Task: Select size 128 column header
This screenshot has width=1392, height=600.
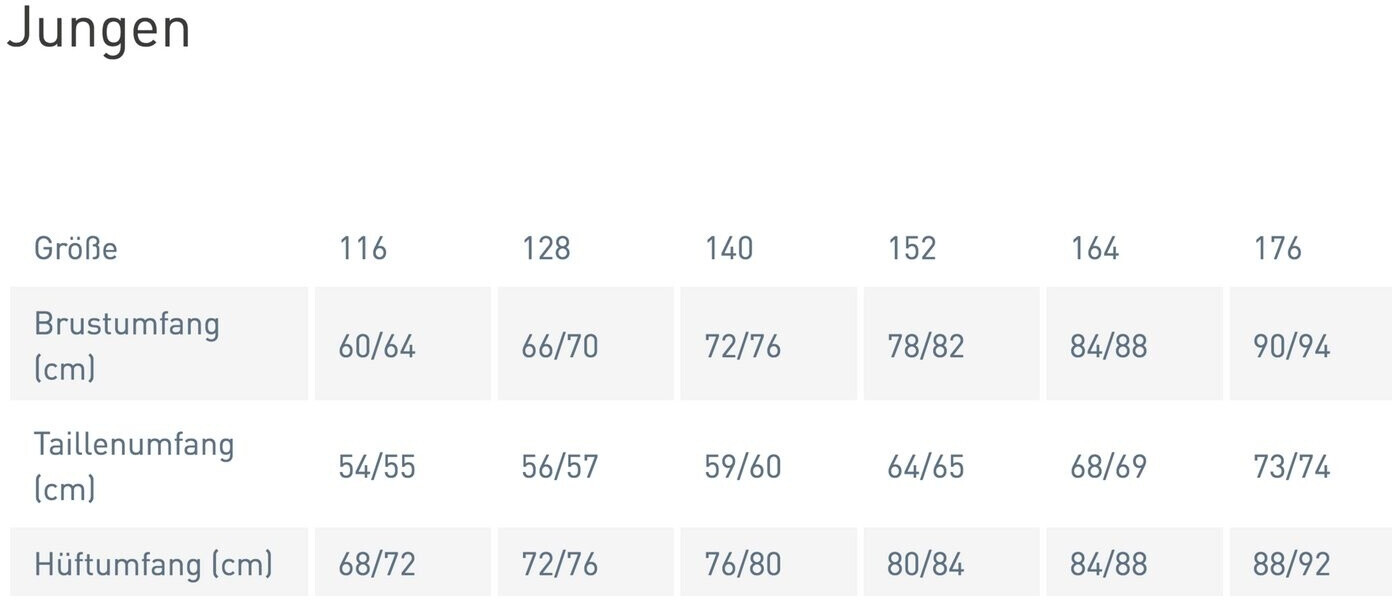Action: pyautogui.click(x=546, y=248)
